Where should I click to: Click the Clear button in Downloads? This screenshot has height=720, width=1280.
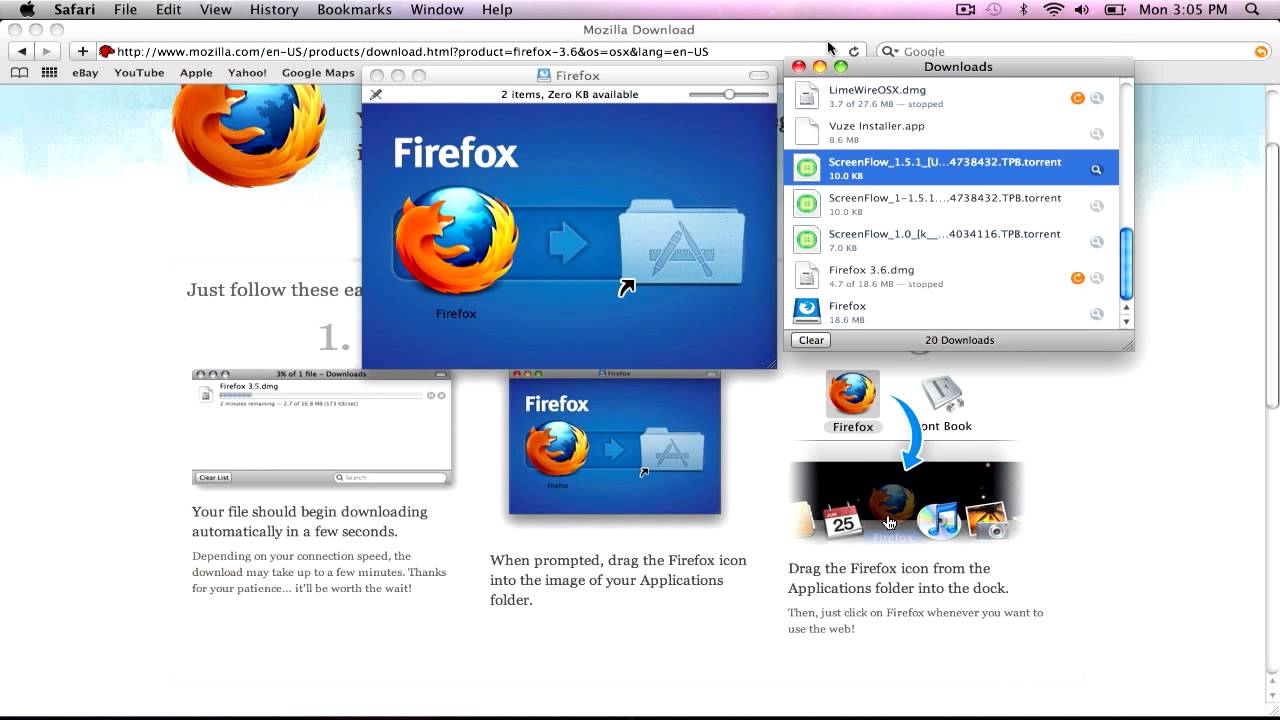tap(811, 340)
